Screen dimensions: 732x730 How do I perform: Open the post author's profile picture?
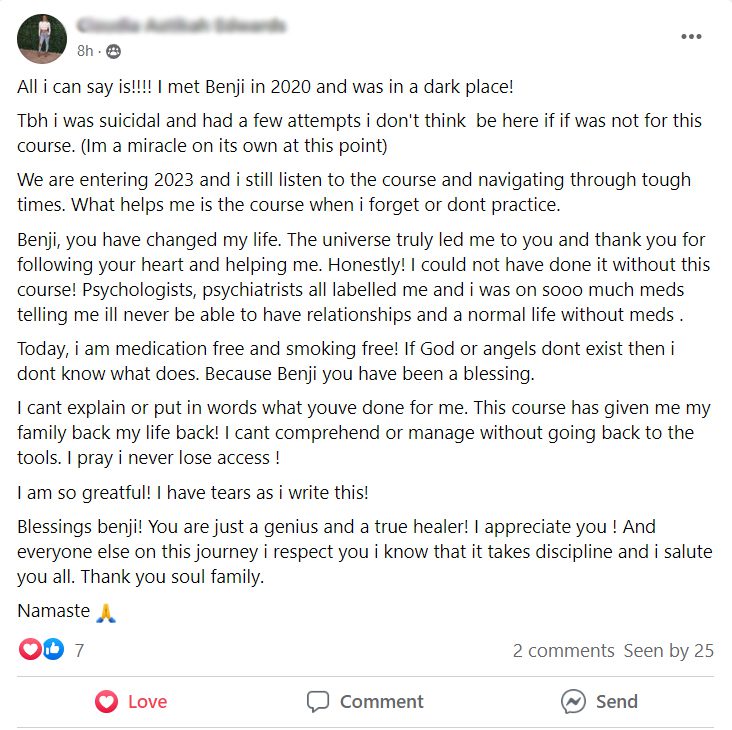[42, 39]
